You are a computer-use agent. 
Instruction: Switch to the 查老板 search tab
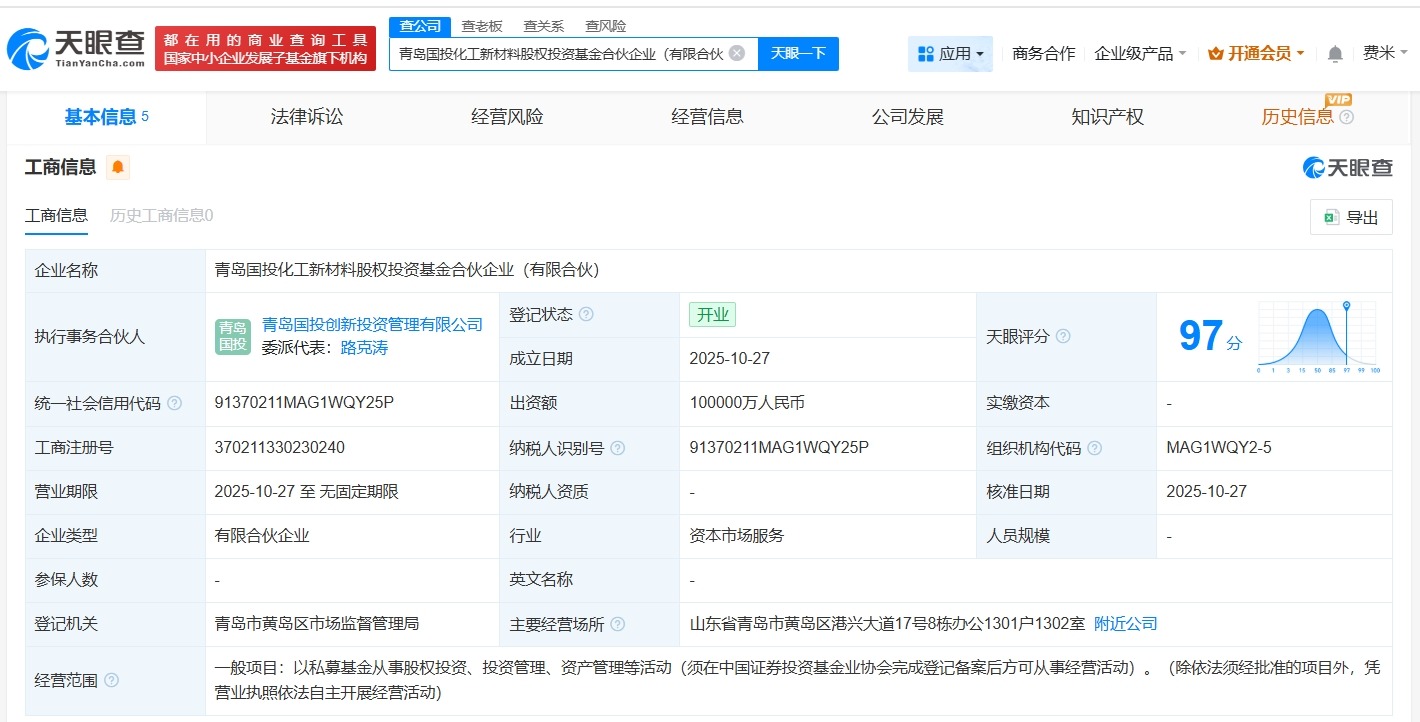point(484,25)
